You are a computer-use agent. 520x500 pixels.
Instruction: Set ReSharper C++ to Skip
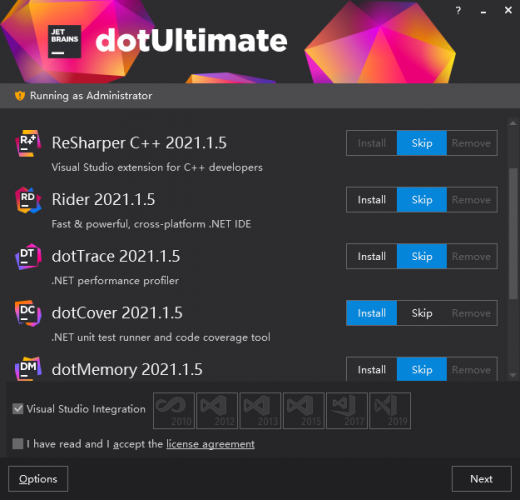(x=422, y=143)
